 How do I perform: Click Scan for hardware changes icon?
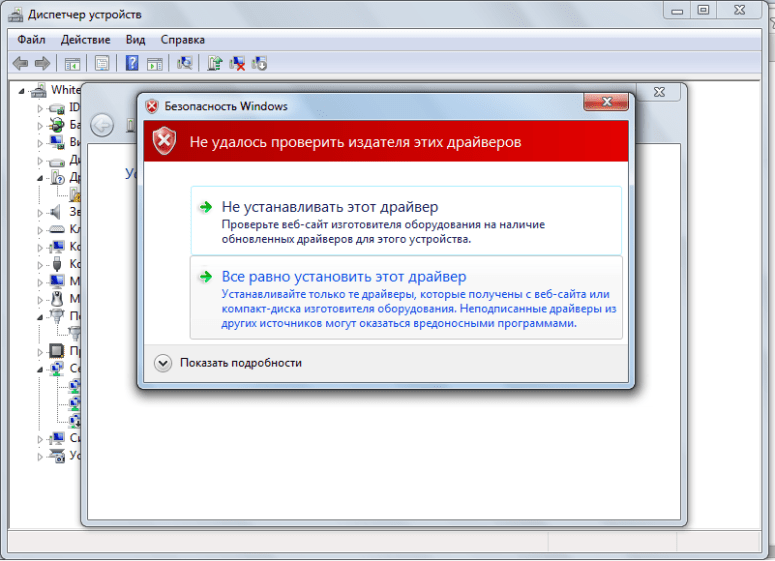pyautogui.click(x=184, y=63)
